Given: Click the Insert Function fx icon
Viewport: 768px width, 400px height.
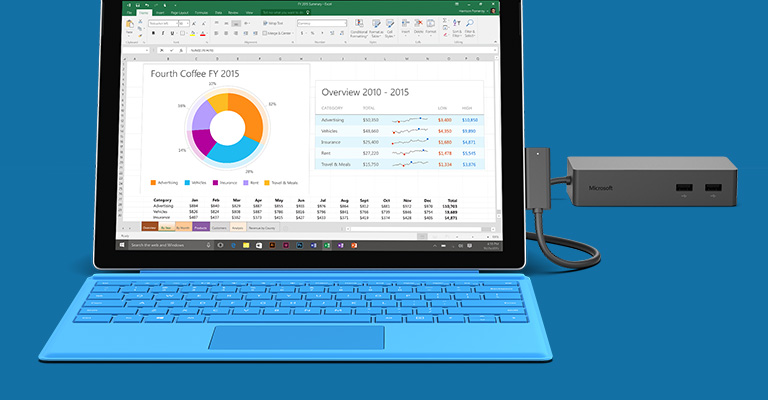Looking at the screenshot, I should [x=181, y=50].
